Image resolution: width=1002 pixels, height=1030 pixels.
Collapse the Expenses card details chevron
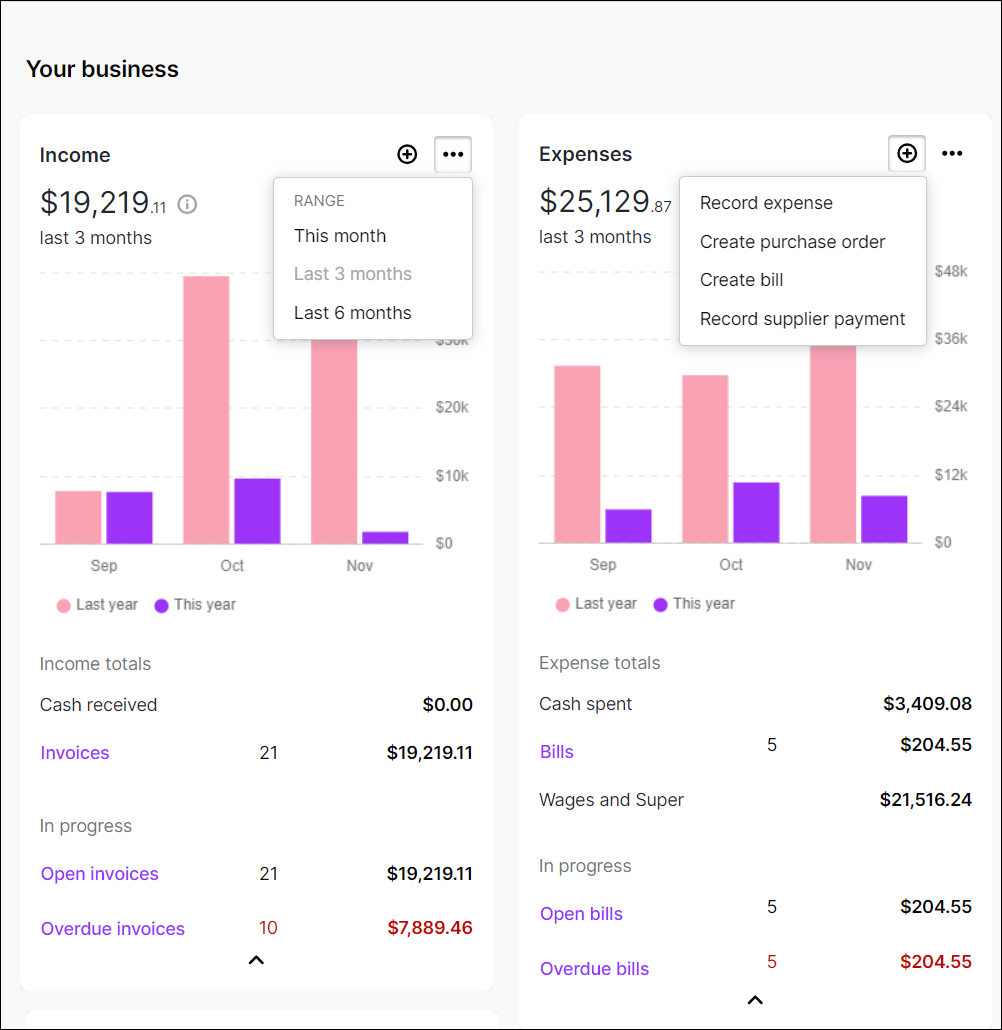click(x=755, y=1000)
